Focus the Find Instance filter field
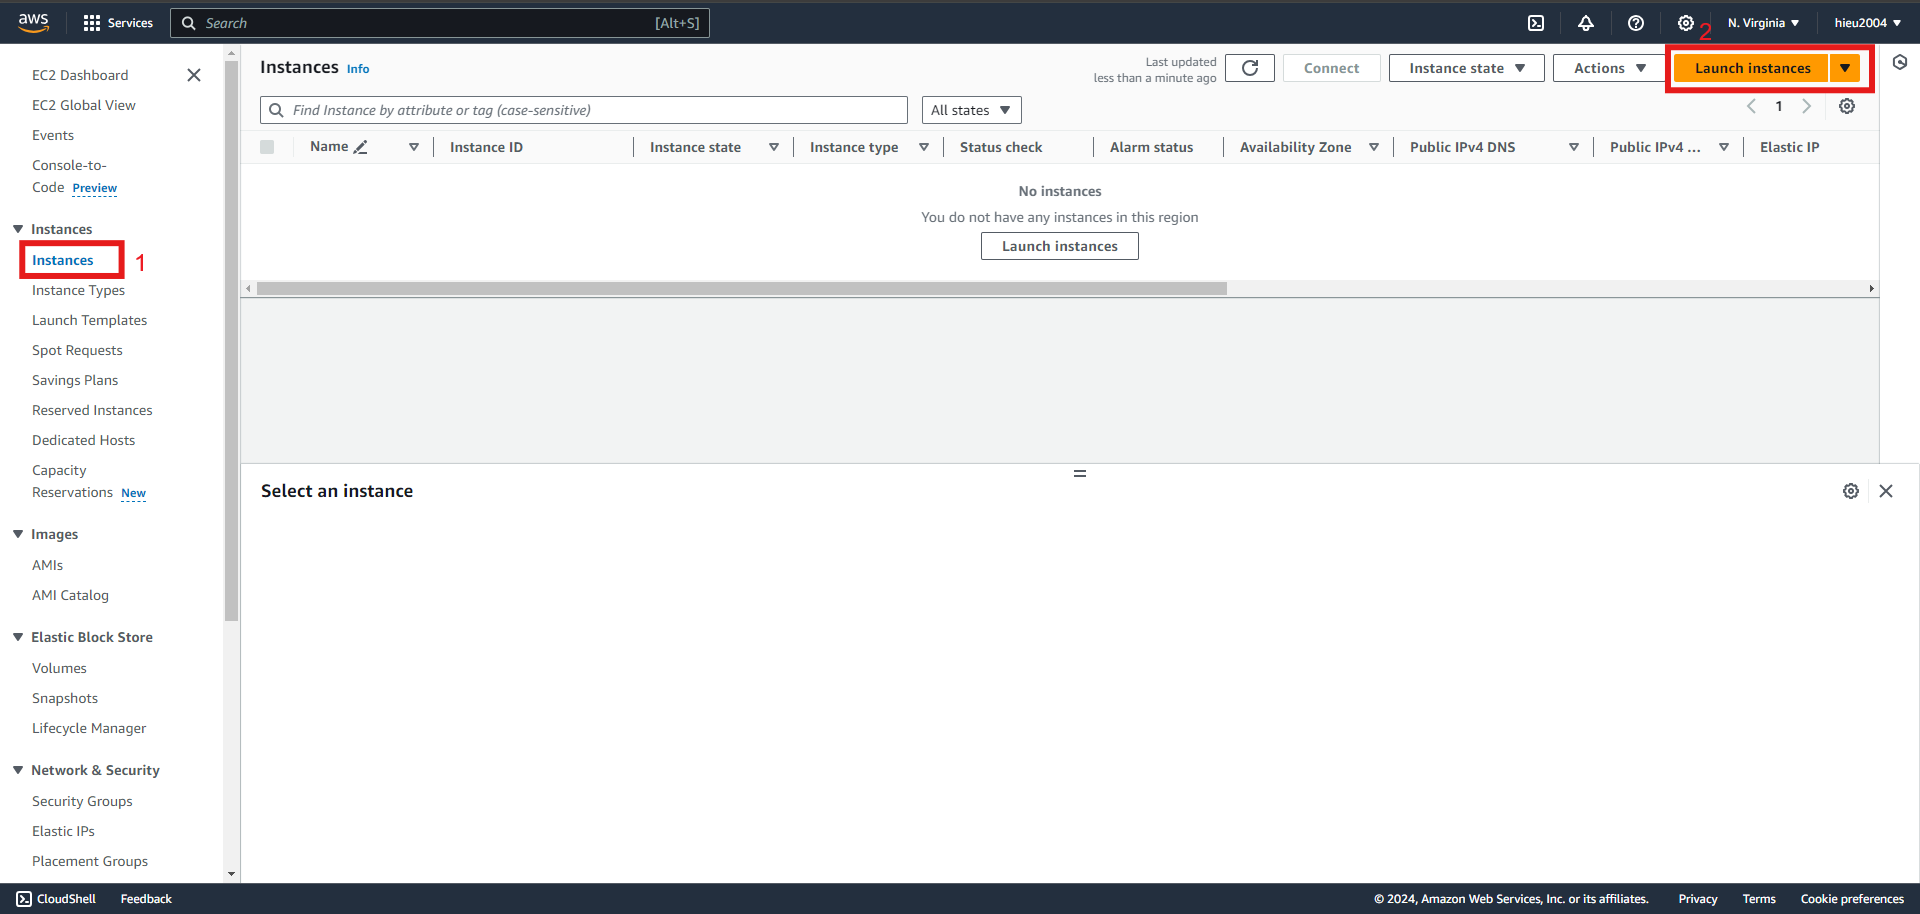 tap(584, 110)
